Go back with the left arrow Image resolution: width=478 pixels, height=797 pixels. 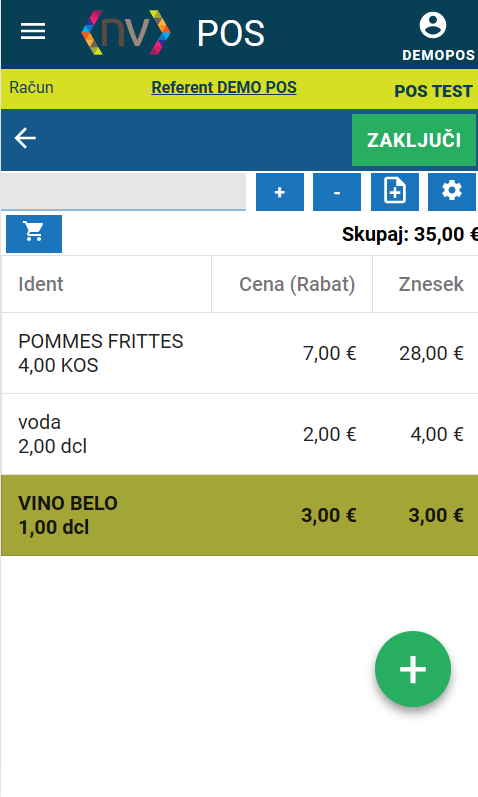coord(25,138)
